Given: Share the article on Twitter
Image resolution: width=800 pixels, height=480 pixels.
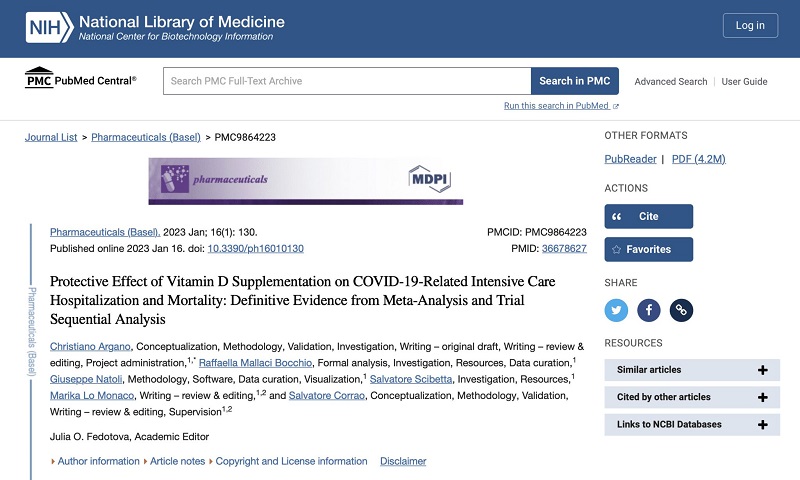Looking at the screenshot, I should (617, 310).
